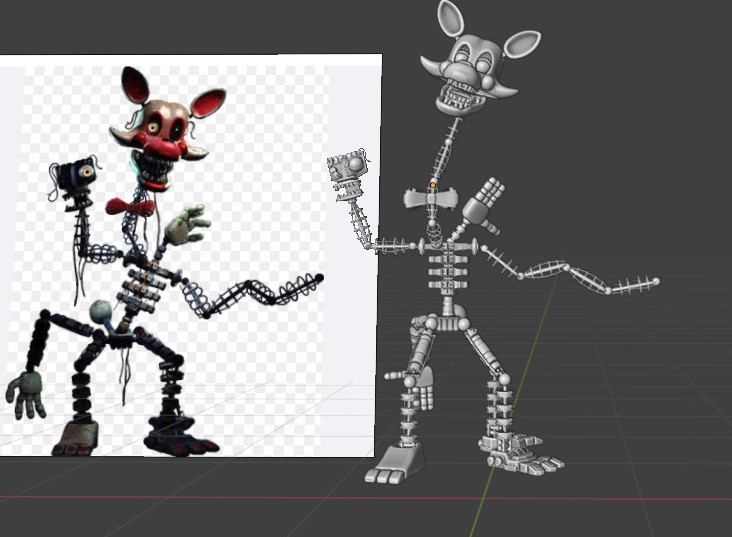Screen dimensions: 732x537
Task: Select the gray model's raised open hand
Action: click(x=484, y=204)
